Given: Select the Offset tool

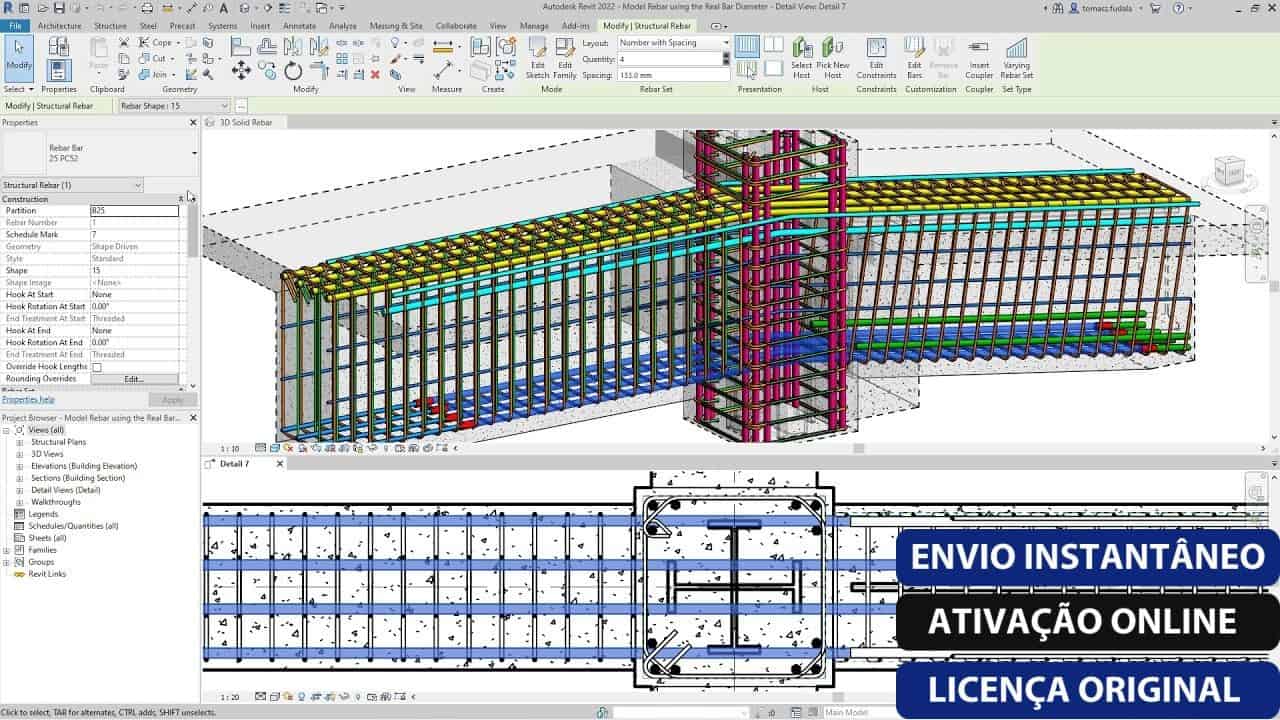Looking at the screenshot, I should pyautogui.click(x=267, y=46).
